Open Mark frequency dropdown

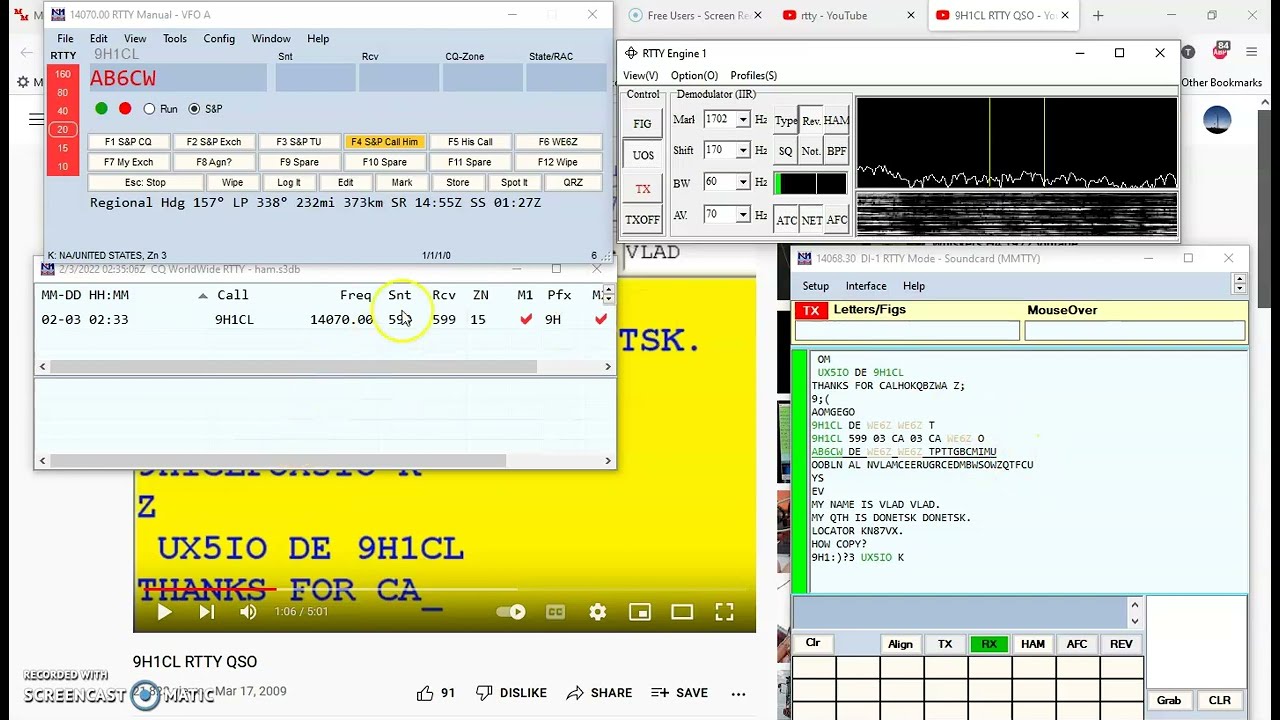[x=743, y=120]
